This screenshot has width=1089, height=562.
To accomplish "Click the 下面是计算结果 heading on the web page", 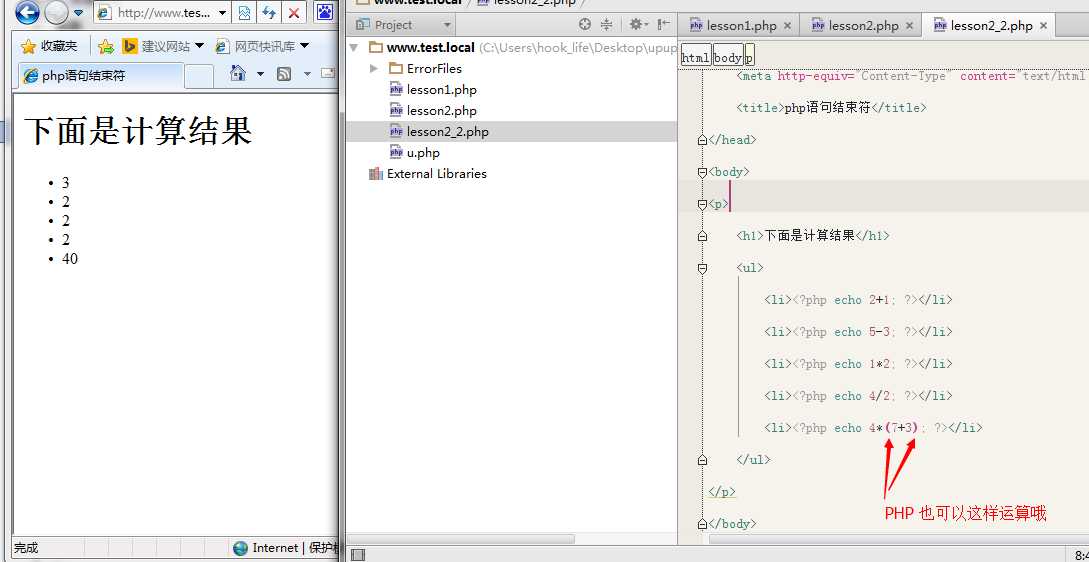I will click(138, 131).
